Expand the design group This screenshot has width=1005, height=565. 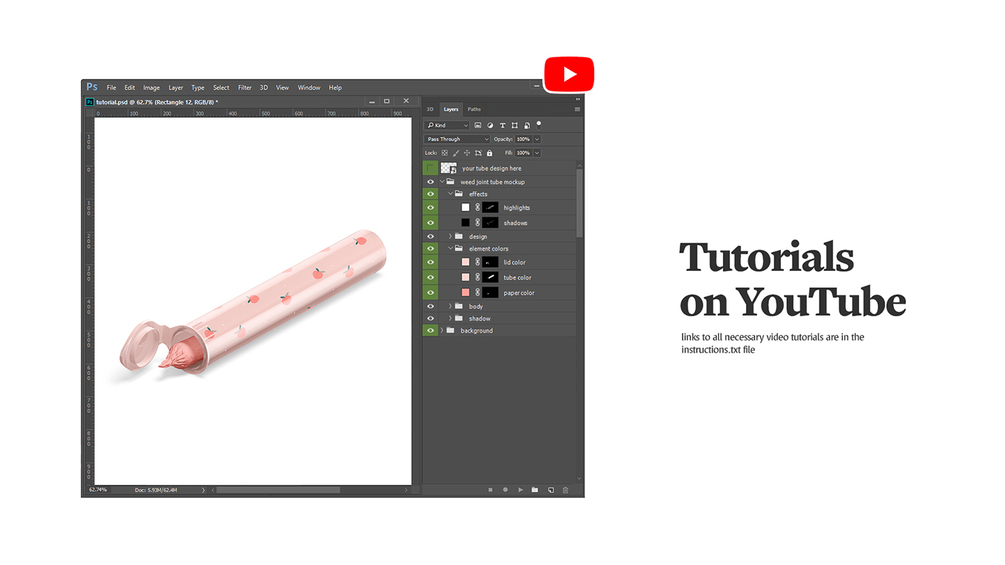[450, 236]
